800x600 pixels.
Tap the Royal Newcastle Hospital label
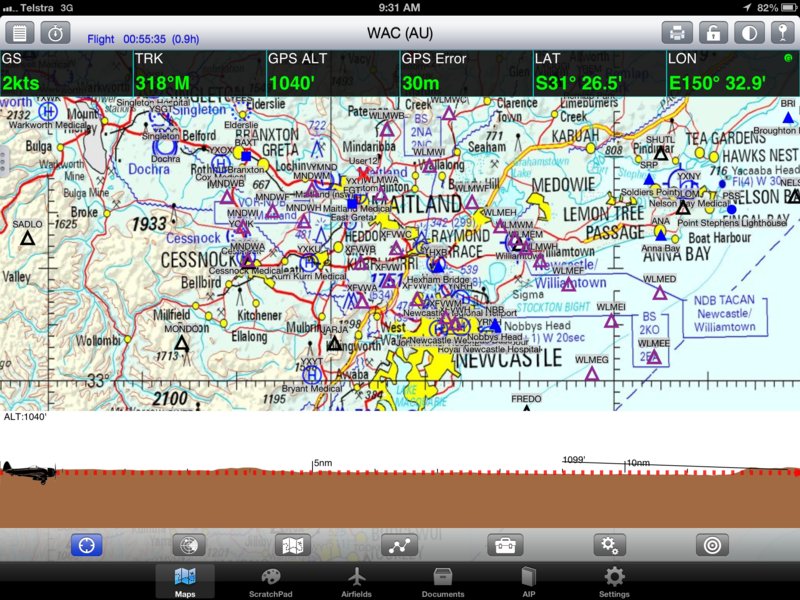(x=489, y=349)
